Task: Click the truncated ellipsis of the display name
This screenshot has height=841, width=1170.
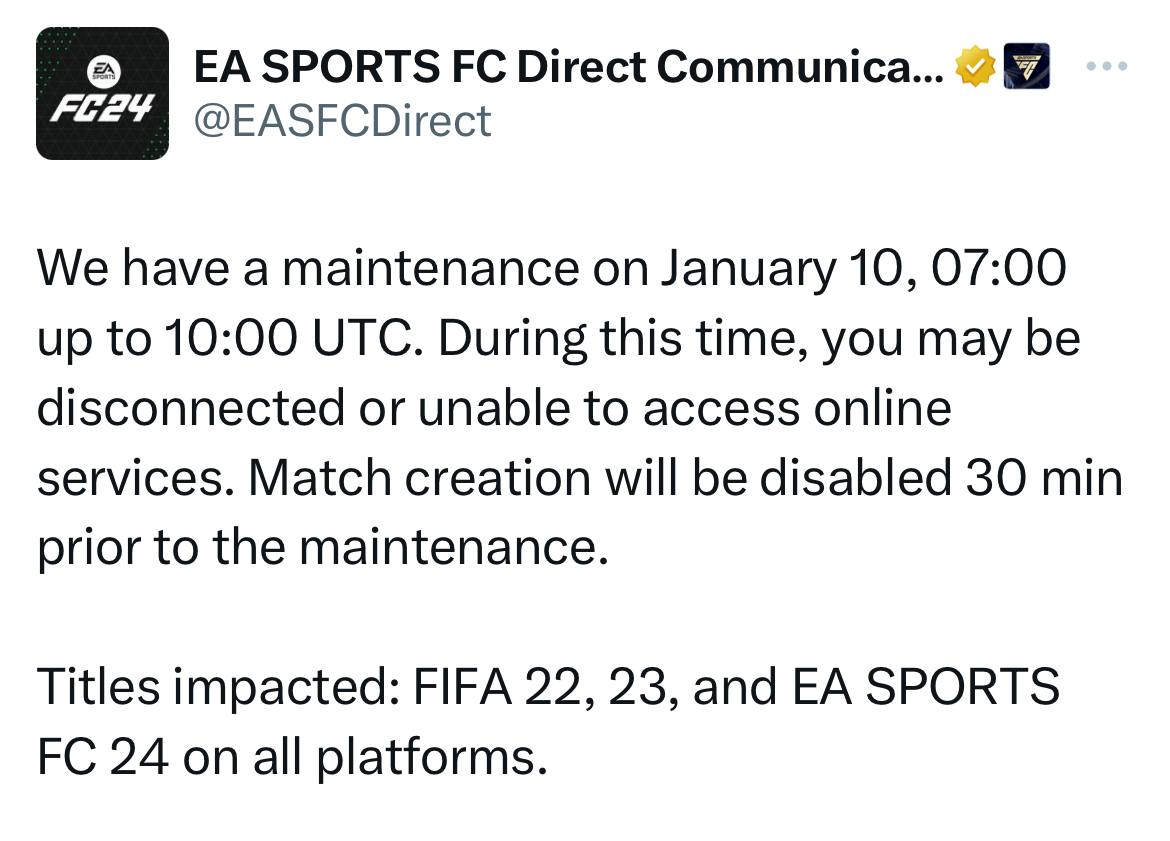Action: [928, 77]
